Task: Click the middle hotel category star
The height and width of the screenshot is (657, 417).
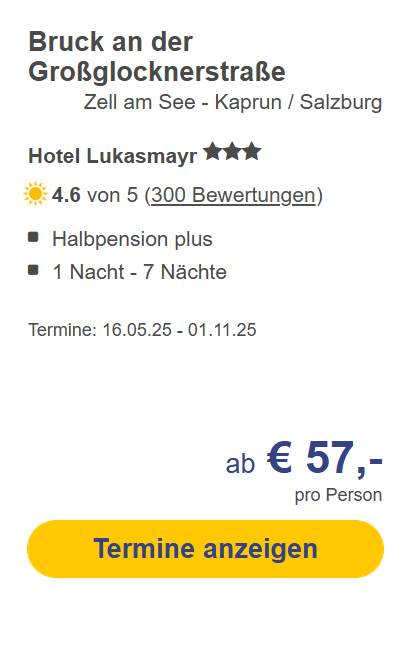Action: [x=233, y=151]
